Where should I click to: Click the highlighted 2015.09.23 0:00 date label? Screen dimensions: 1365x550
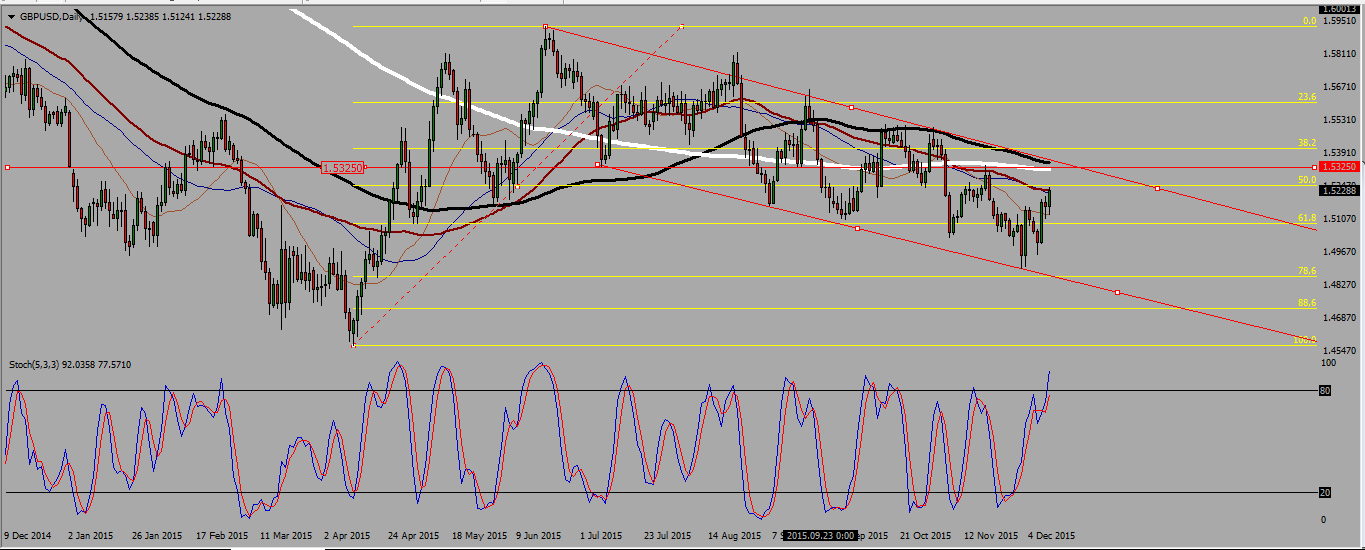pyautogui.click(x=819, y=536)
